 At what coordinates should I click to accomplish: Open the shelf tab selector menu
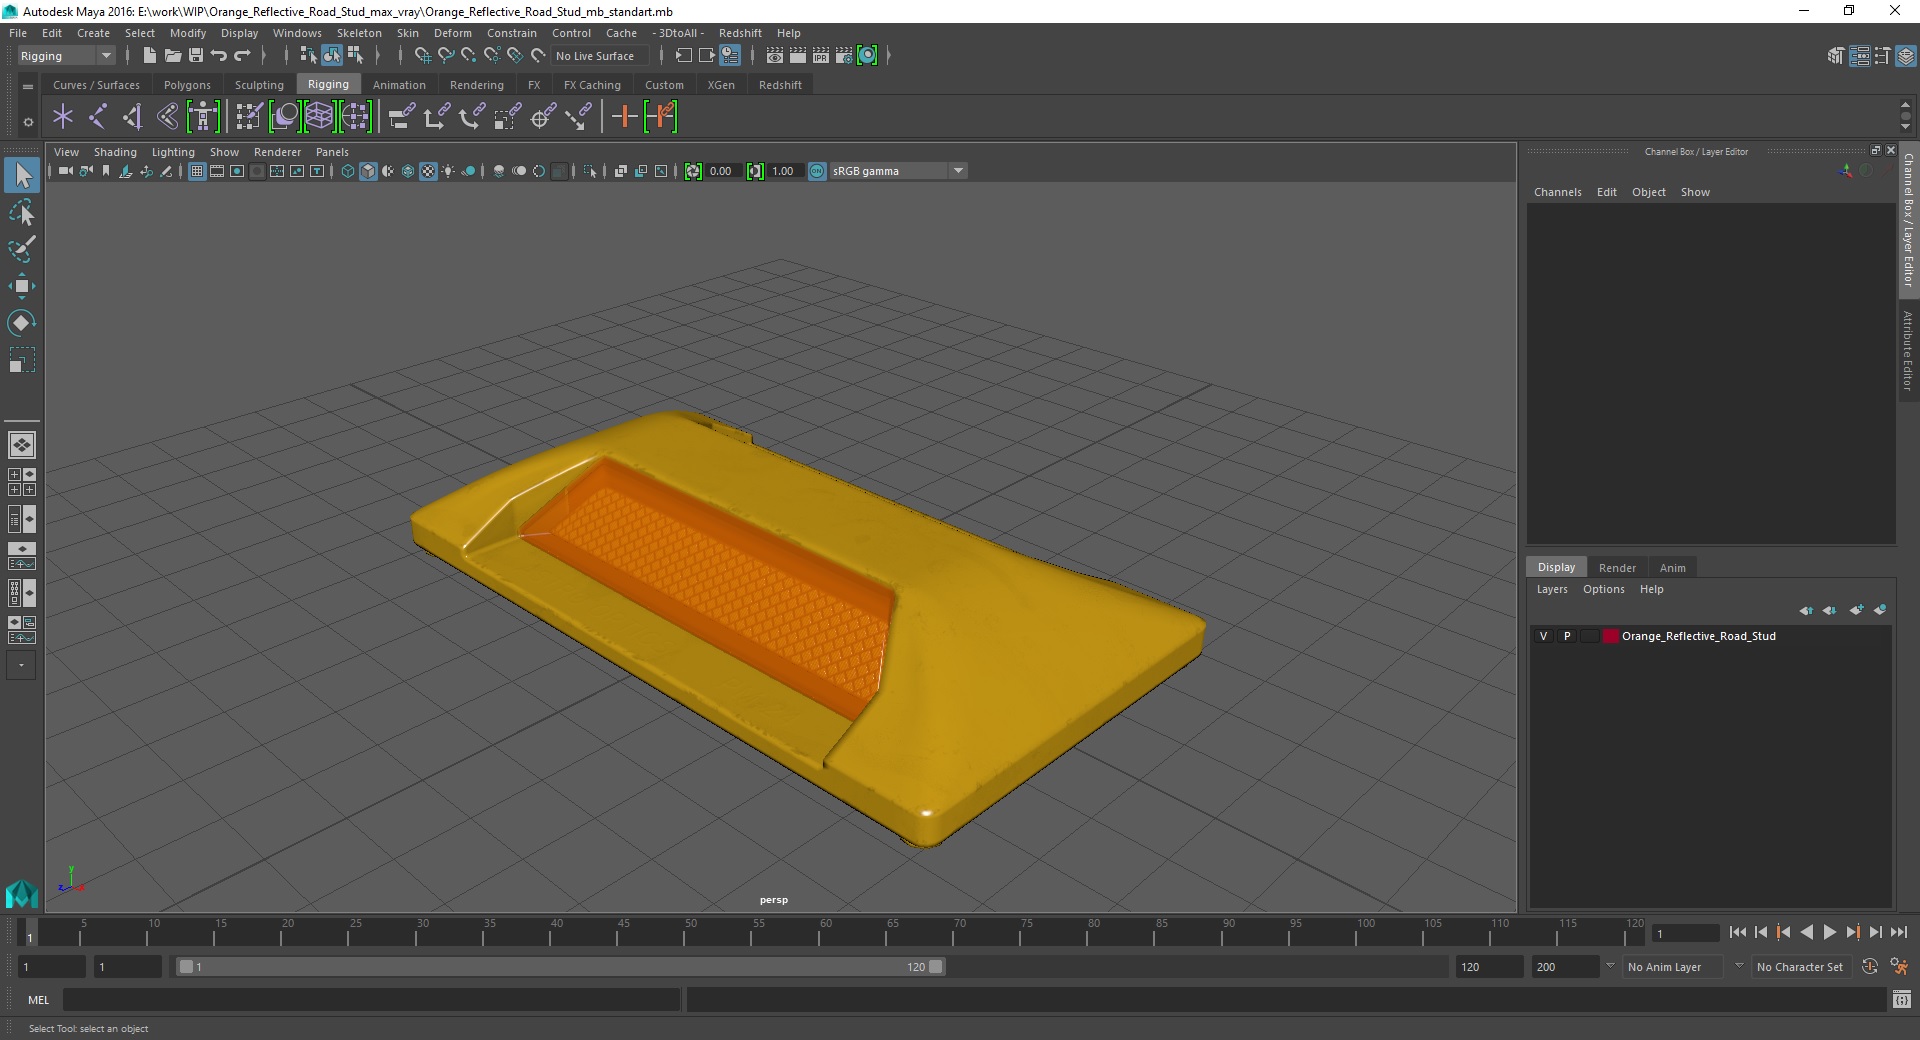(28, 86)
